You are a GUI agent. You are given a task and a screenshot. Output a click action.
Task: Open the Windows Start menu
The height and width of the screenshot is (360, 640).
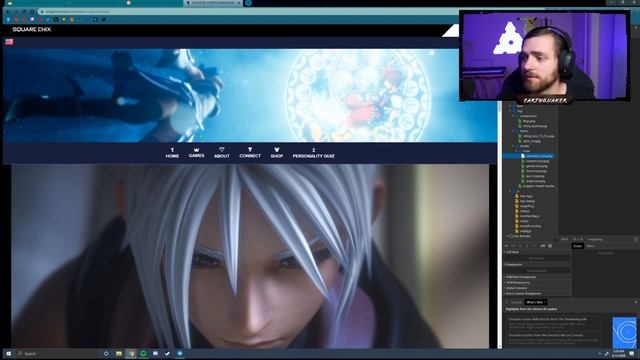pos(8,353)
